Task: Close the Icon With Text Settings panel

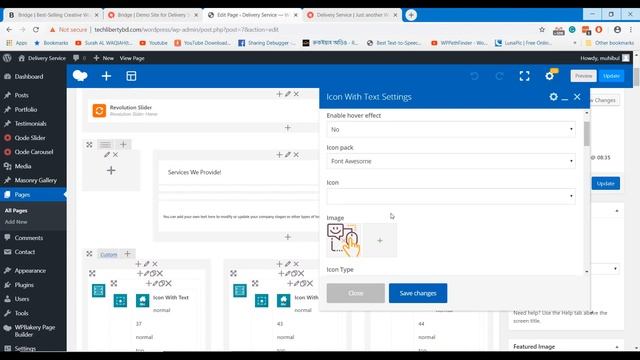Action: 577,97
